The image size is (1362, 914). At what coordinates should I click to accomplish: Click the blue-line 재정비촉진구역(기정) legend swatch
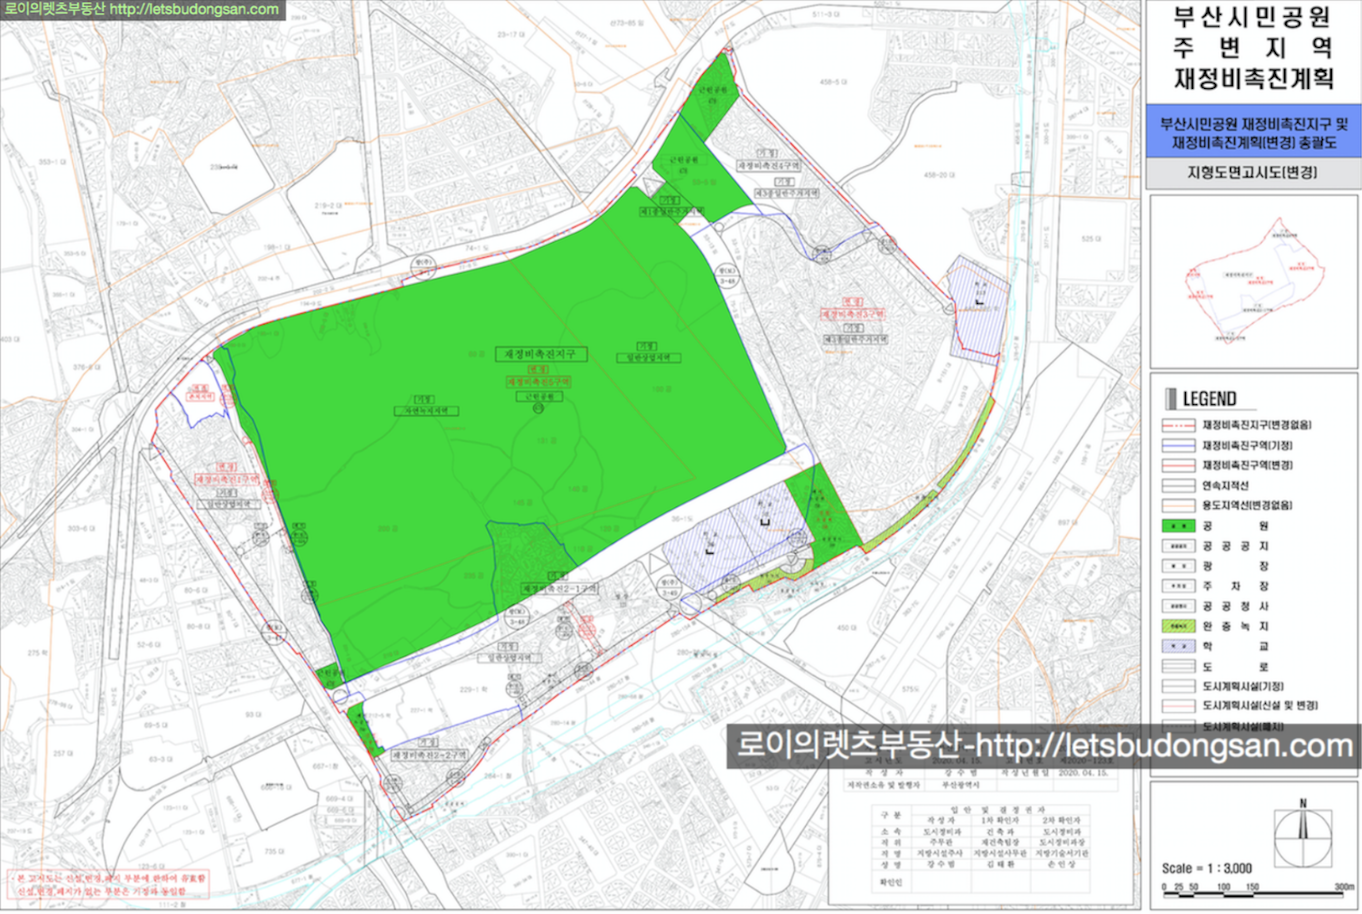1179,445
